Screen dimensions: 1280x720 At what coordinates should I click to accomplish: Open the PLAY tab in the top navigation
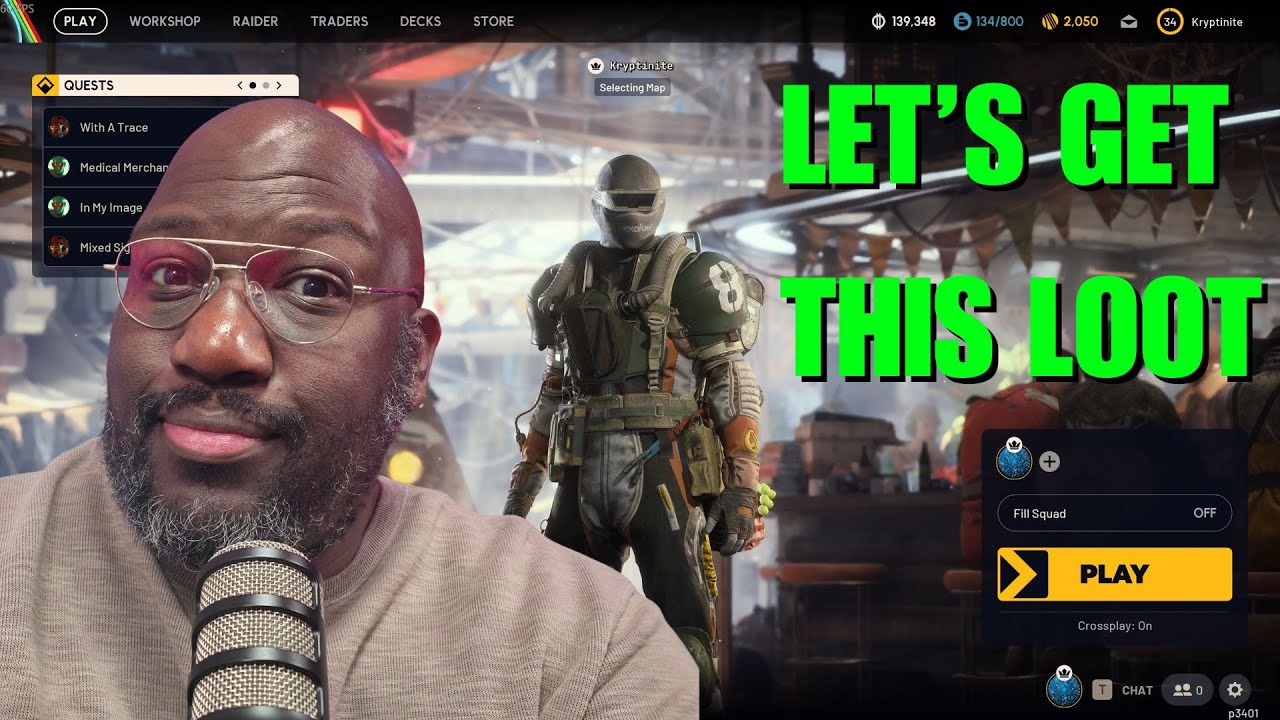80,21
